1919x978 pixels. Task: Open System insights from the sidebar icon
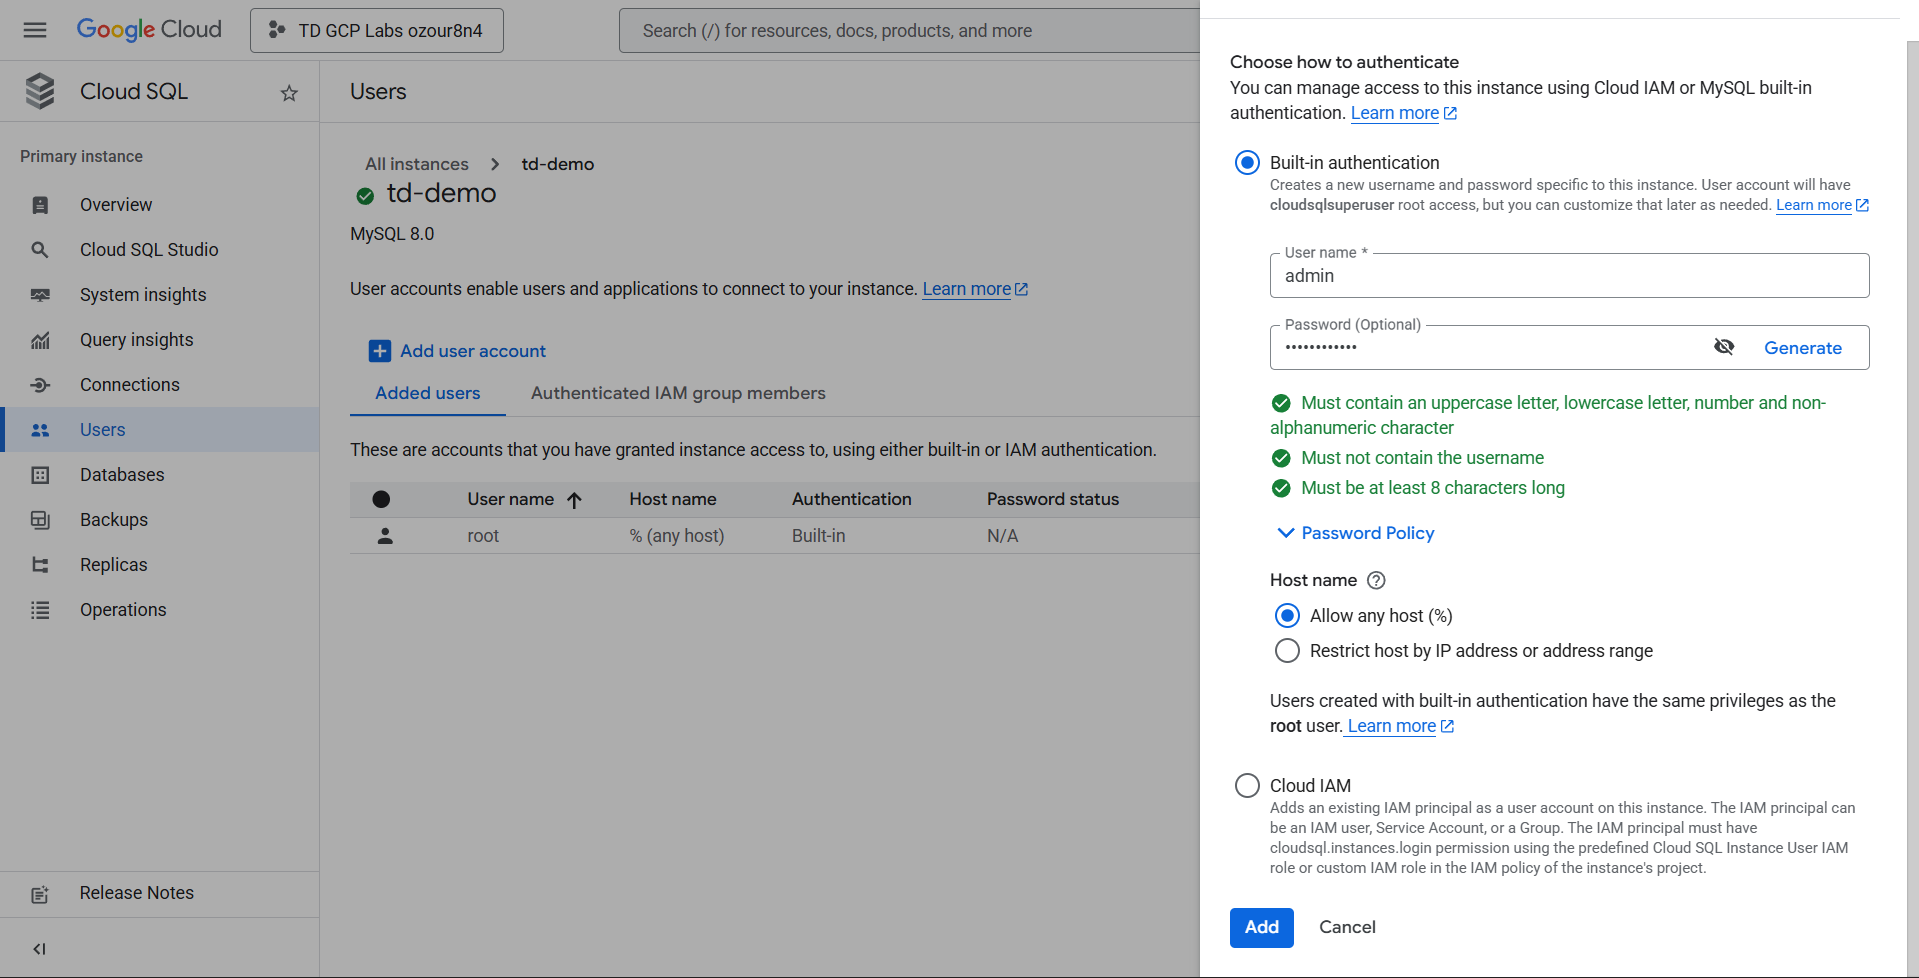[x=40, y=295]
